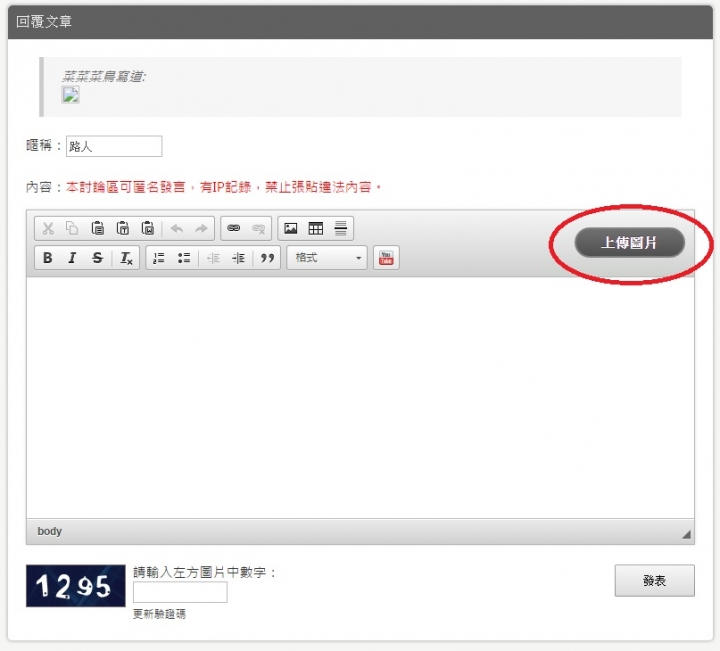Toggle Bold formatting
Screen dimensions: 720x651
[47, 258]
